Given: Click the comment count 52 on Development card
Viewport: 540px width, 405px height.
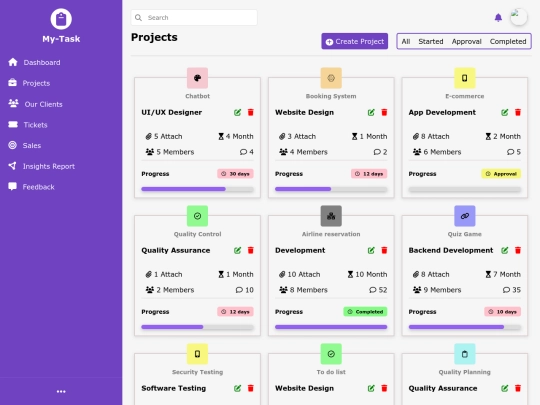Looking at the screenshot, I should (378, 290).
